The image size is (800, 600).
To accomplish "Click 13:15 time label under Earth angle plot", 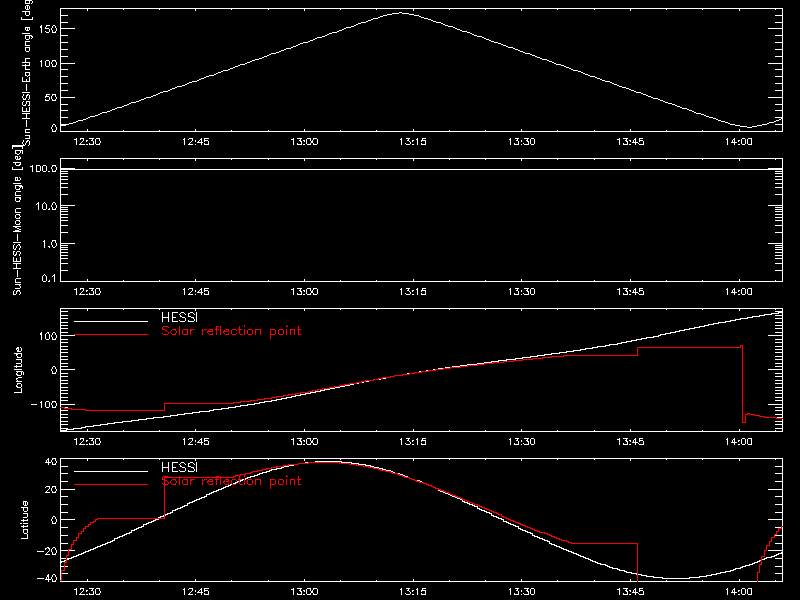I will 413,142.
